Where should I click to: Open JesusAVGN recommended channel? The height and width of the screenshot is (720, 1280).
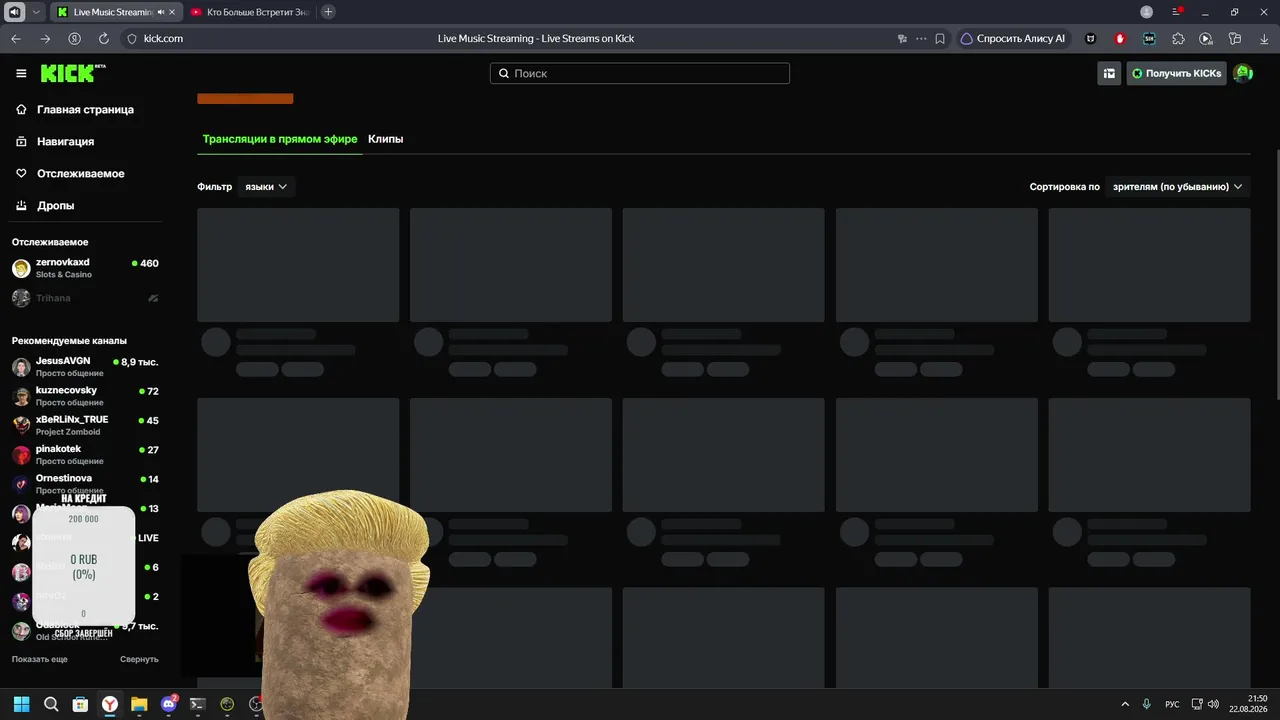point(85,366)
